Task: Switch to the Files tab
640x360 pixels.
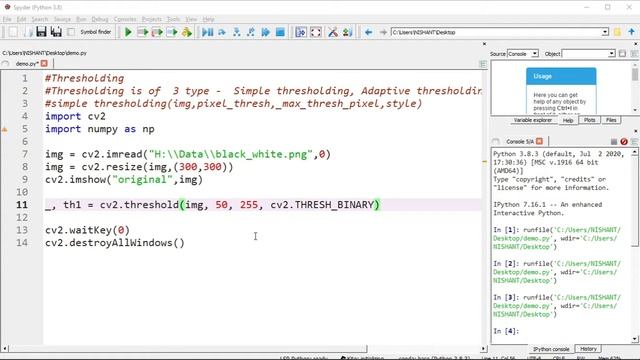Action: [x=611, y=120]
